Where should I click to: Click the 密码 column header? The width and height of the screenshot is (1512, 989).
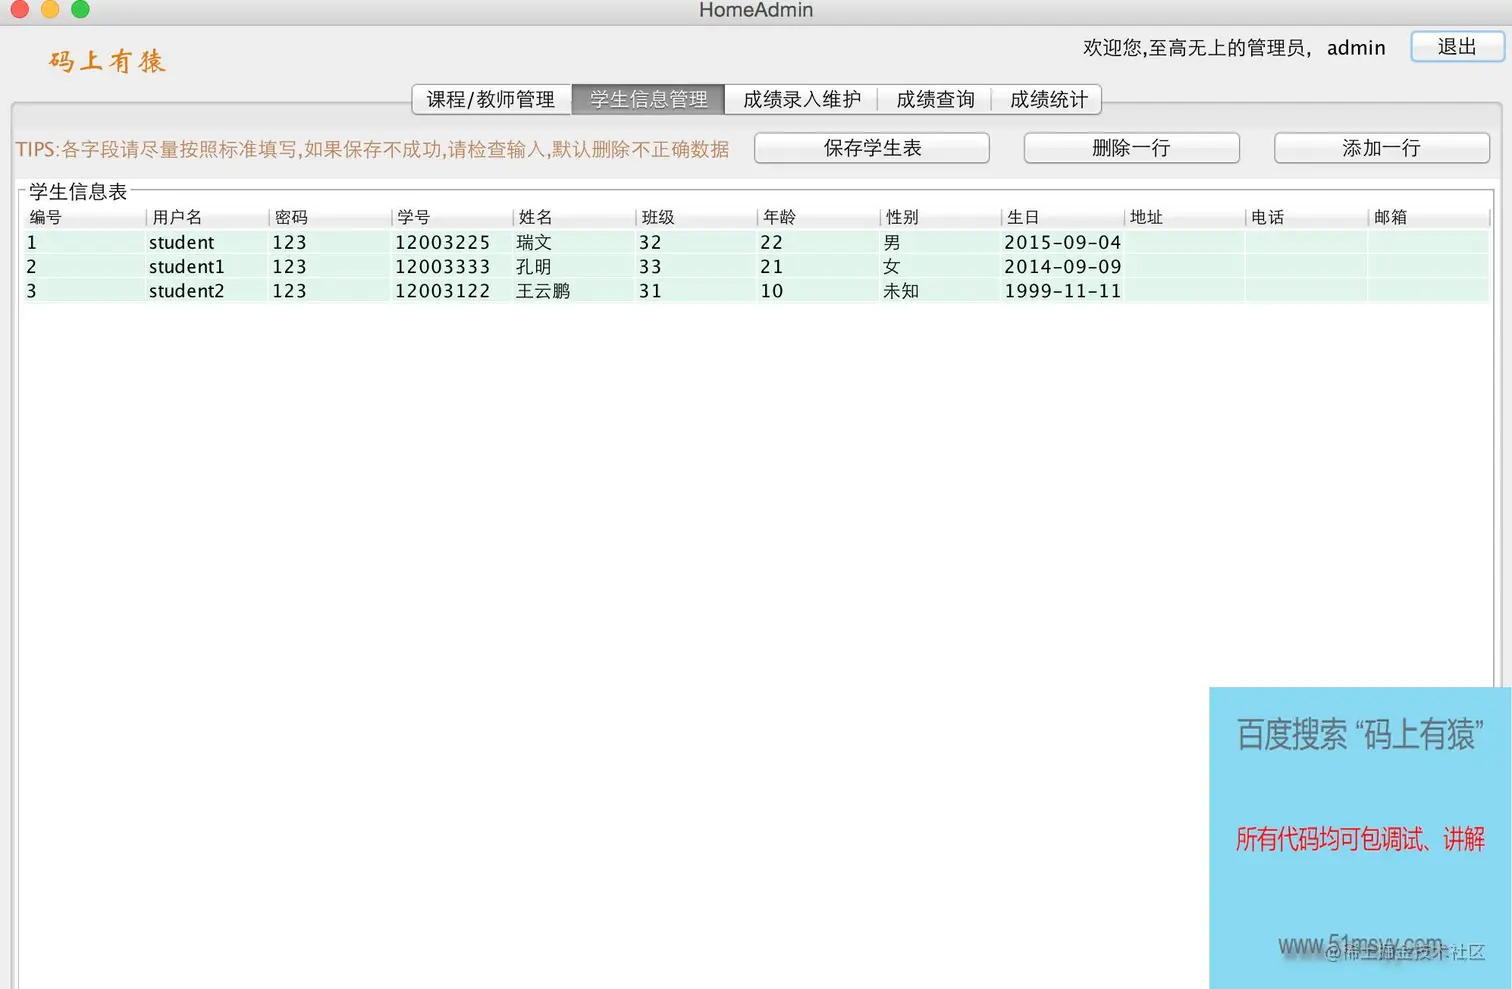330,217
